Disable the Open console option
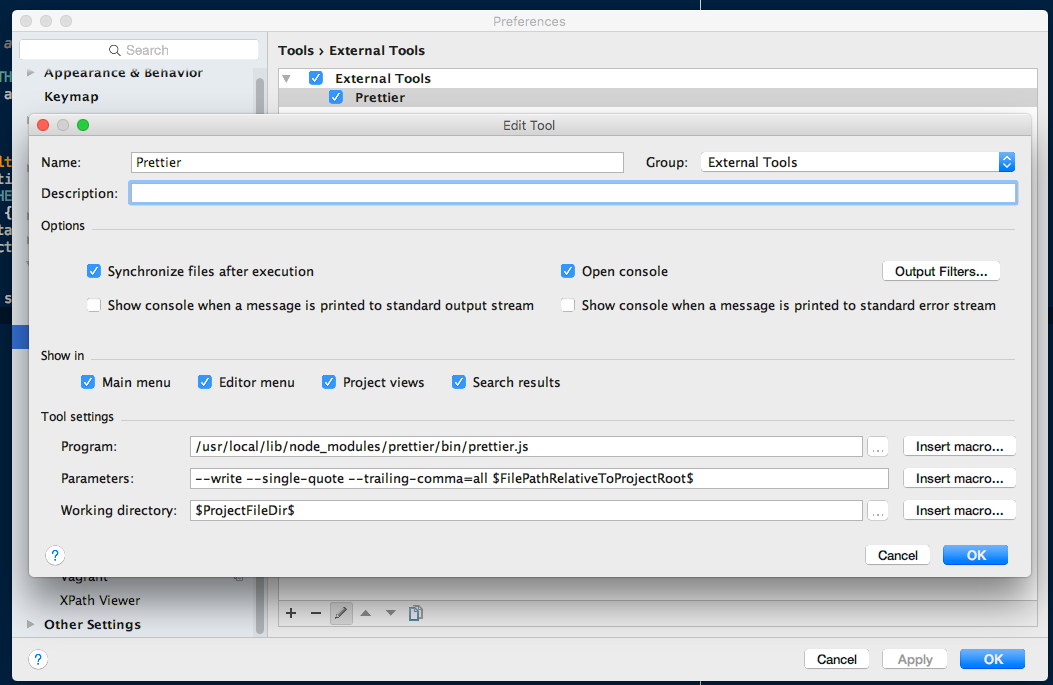The width and height of the screenshot is (1053, 685). [x=568, y=271]
